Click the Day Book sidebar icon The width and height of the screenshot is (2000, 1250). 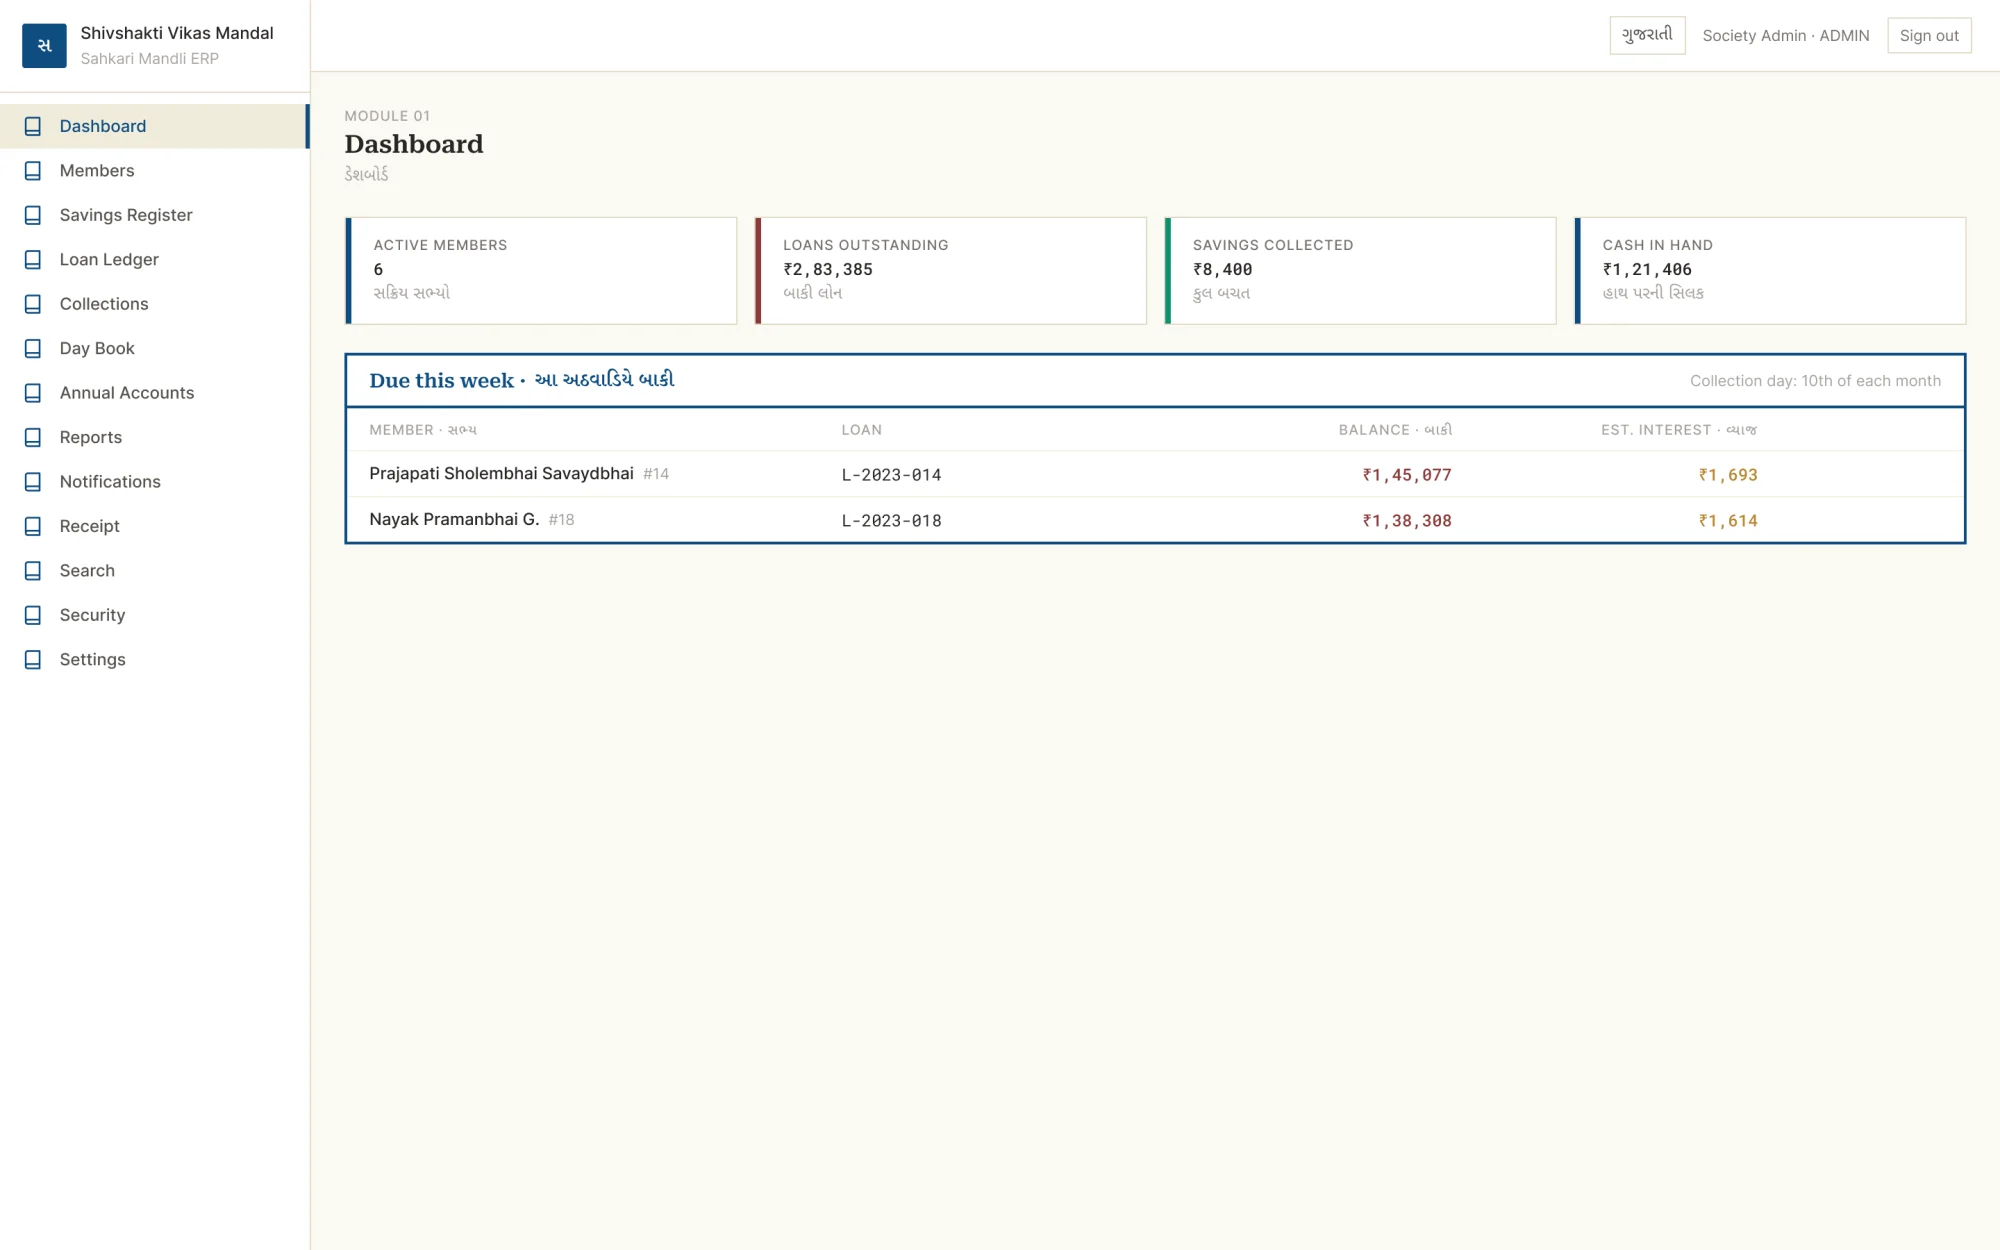33,349
